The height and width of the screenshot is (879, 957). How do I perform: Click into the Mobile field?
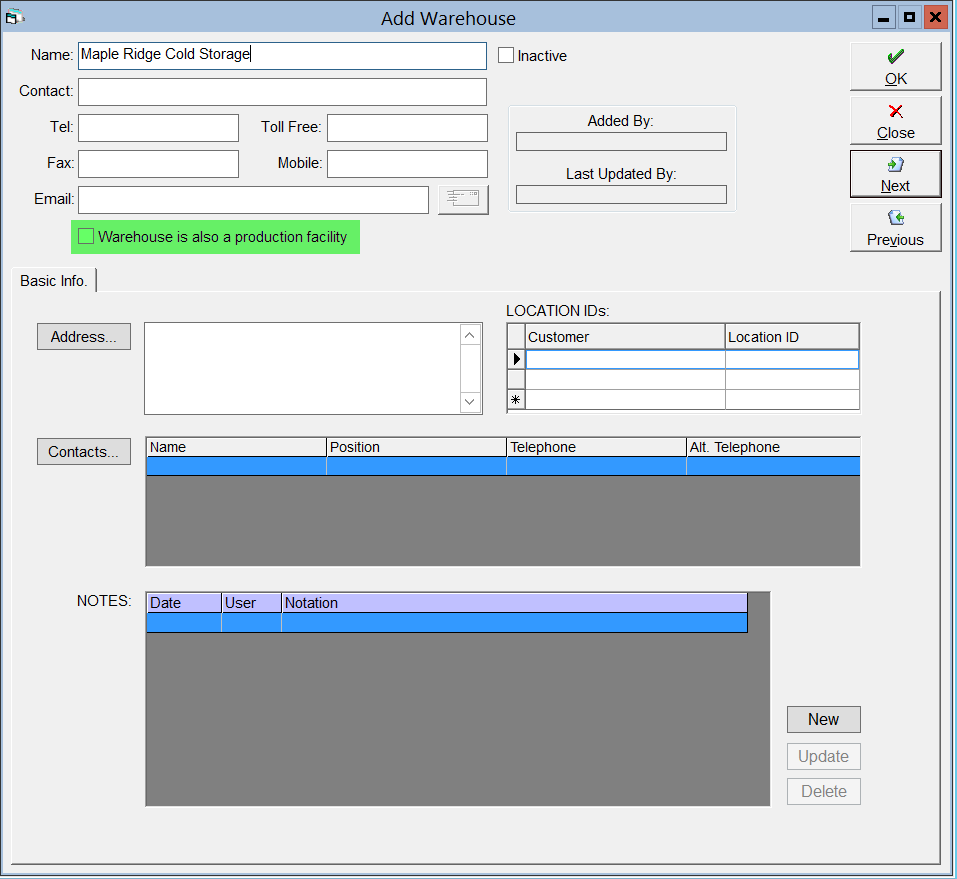point(407,164)
